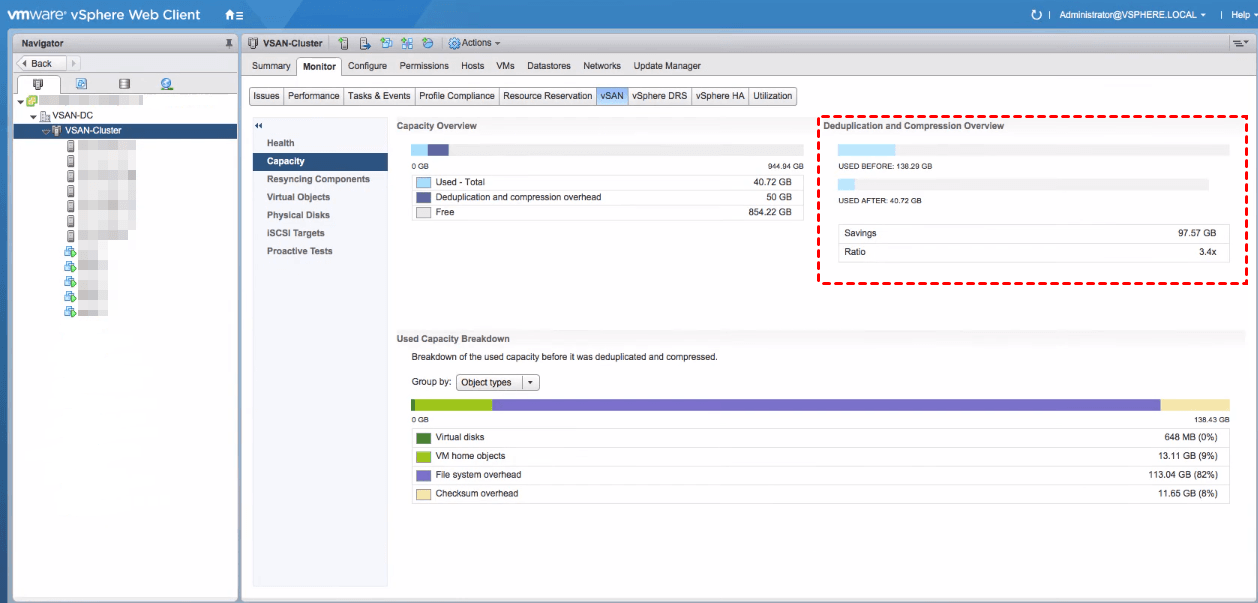This screenshot has height=603, width=1258.
Task: Select the vSphere HA sub-tab
Action: click(720, 96)
